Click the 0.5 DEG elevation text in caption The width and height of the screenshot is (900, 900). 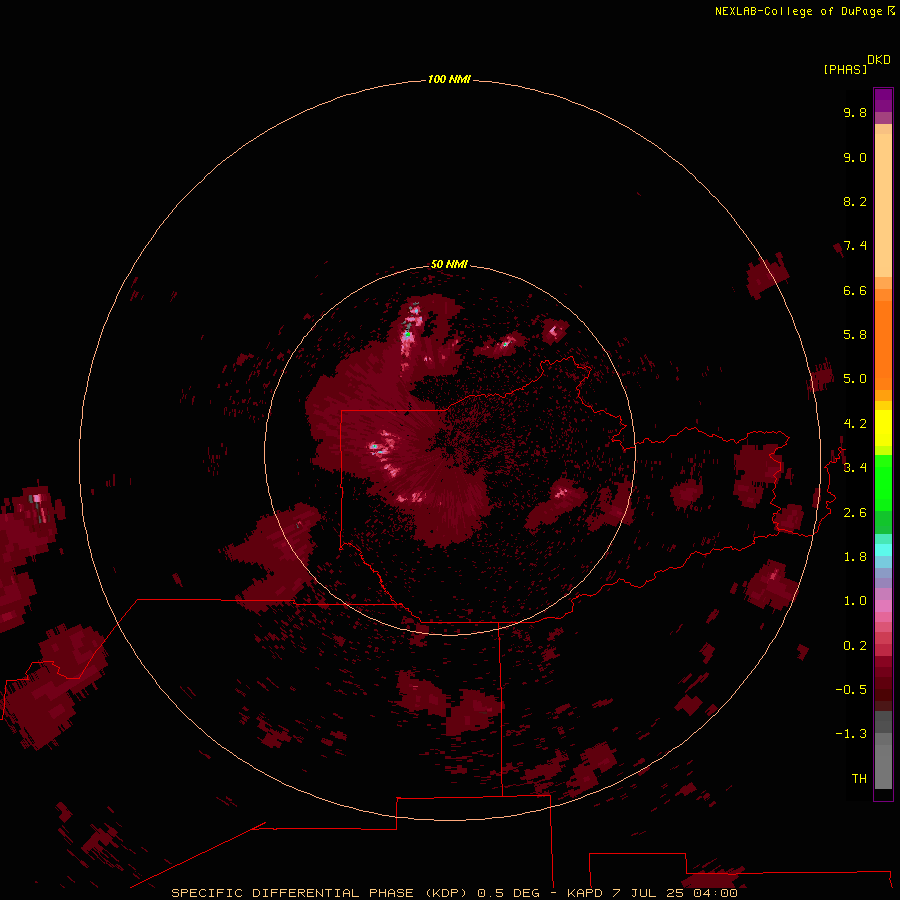[509, 893]
